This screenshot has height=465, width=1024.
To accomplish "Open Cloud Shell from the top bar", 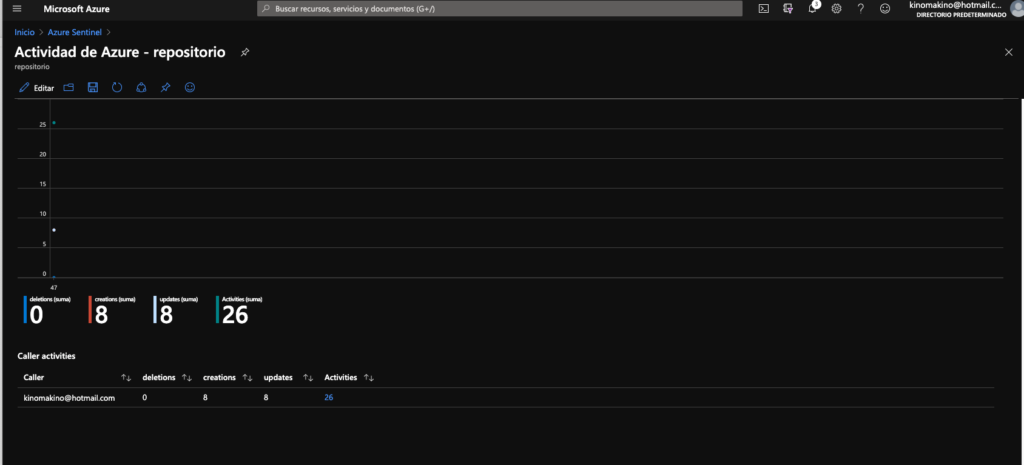I will point(764,8).
